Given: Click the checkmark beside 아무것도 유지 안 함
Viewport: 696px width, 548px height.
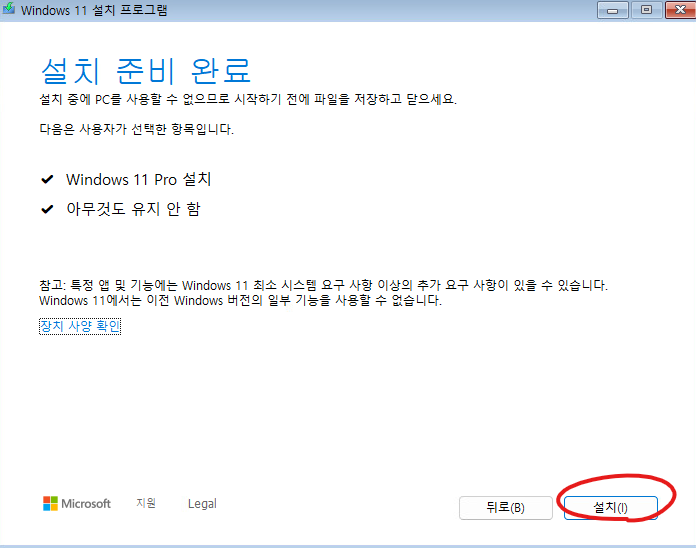Looking at the screenshot, I should point(47,209).
